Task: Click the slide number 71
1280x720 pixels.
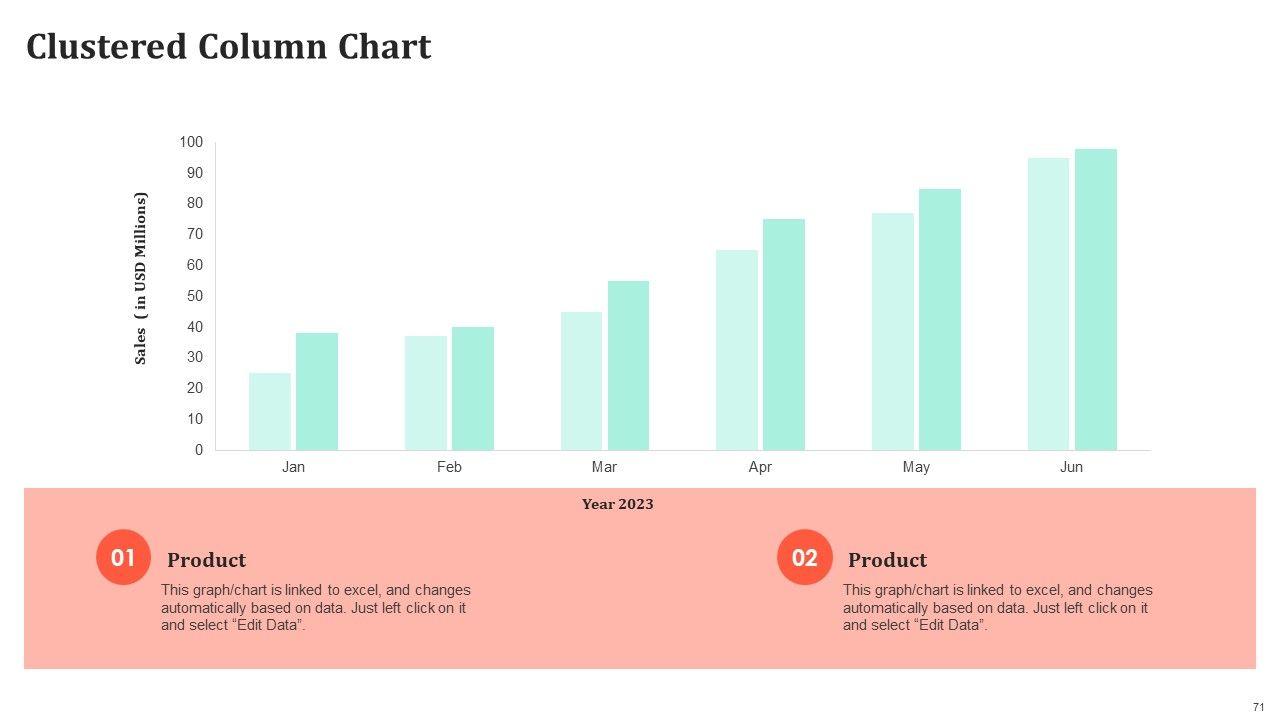Action: coord(1258,706)
